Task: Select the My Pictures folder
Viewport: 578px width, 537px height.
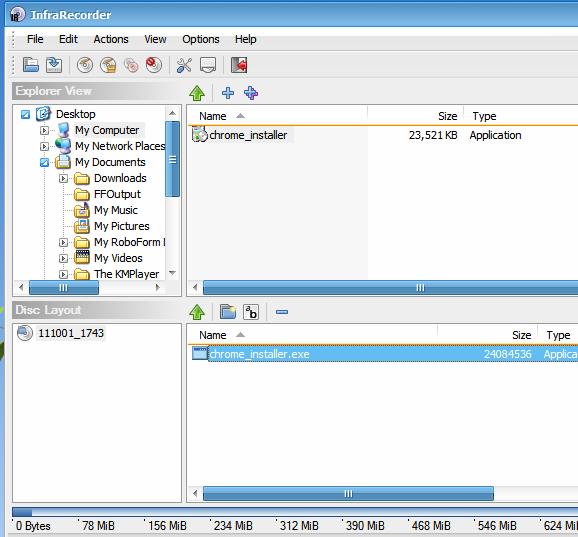Action: [x=122, y=226]
